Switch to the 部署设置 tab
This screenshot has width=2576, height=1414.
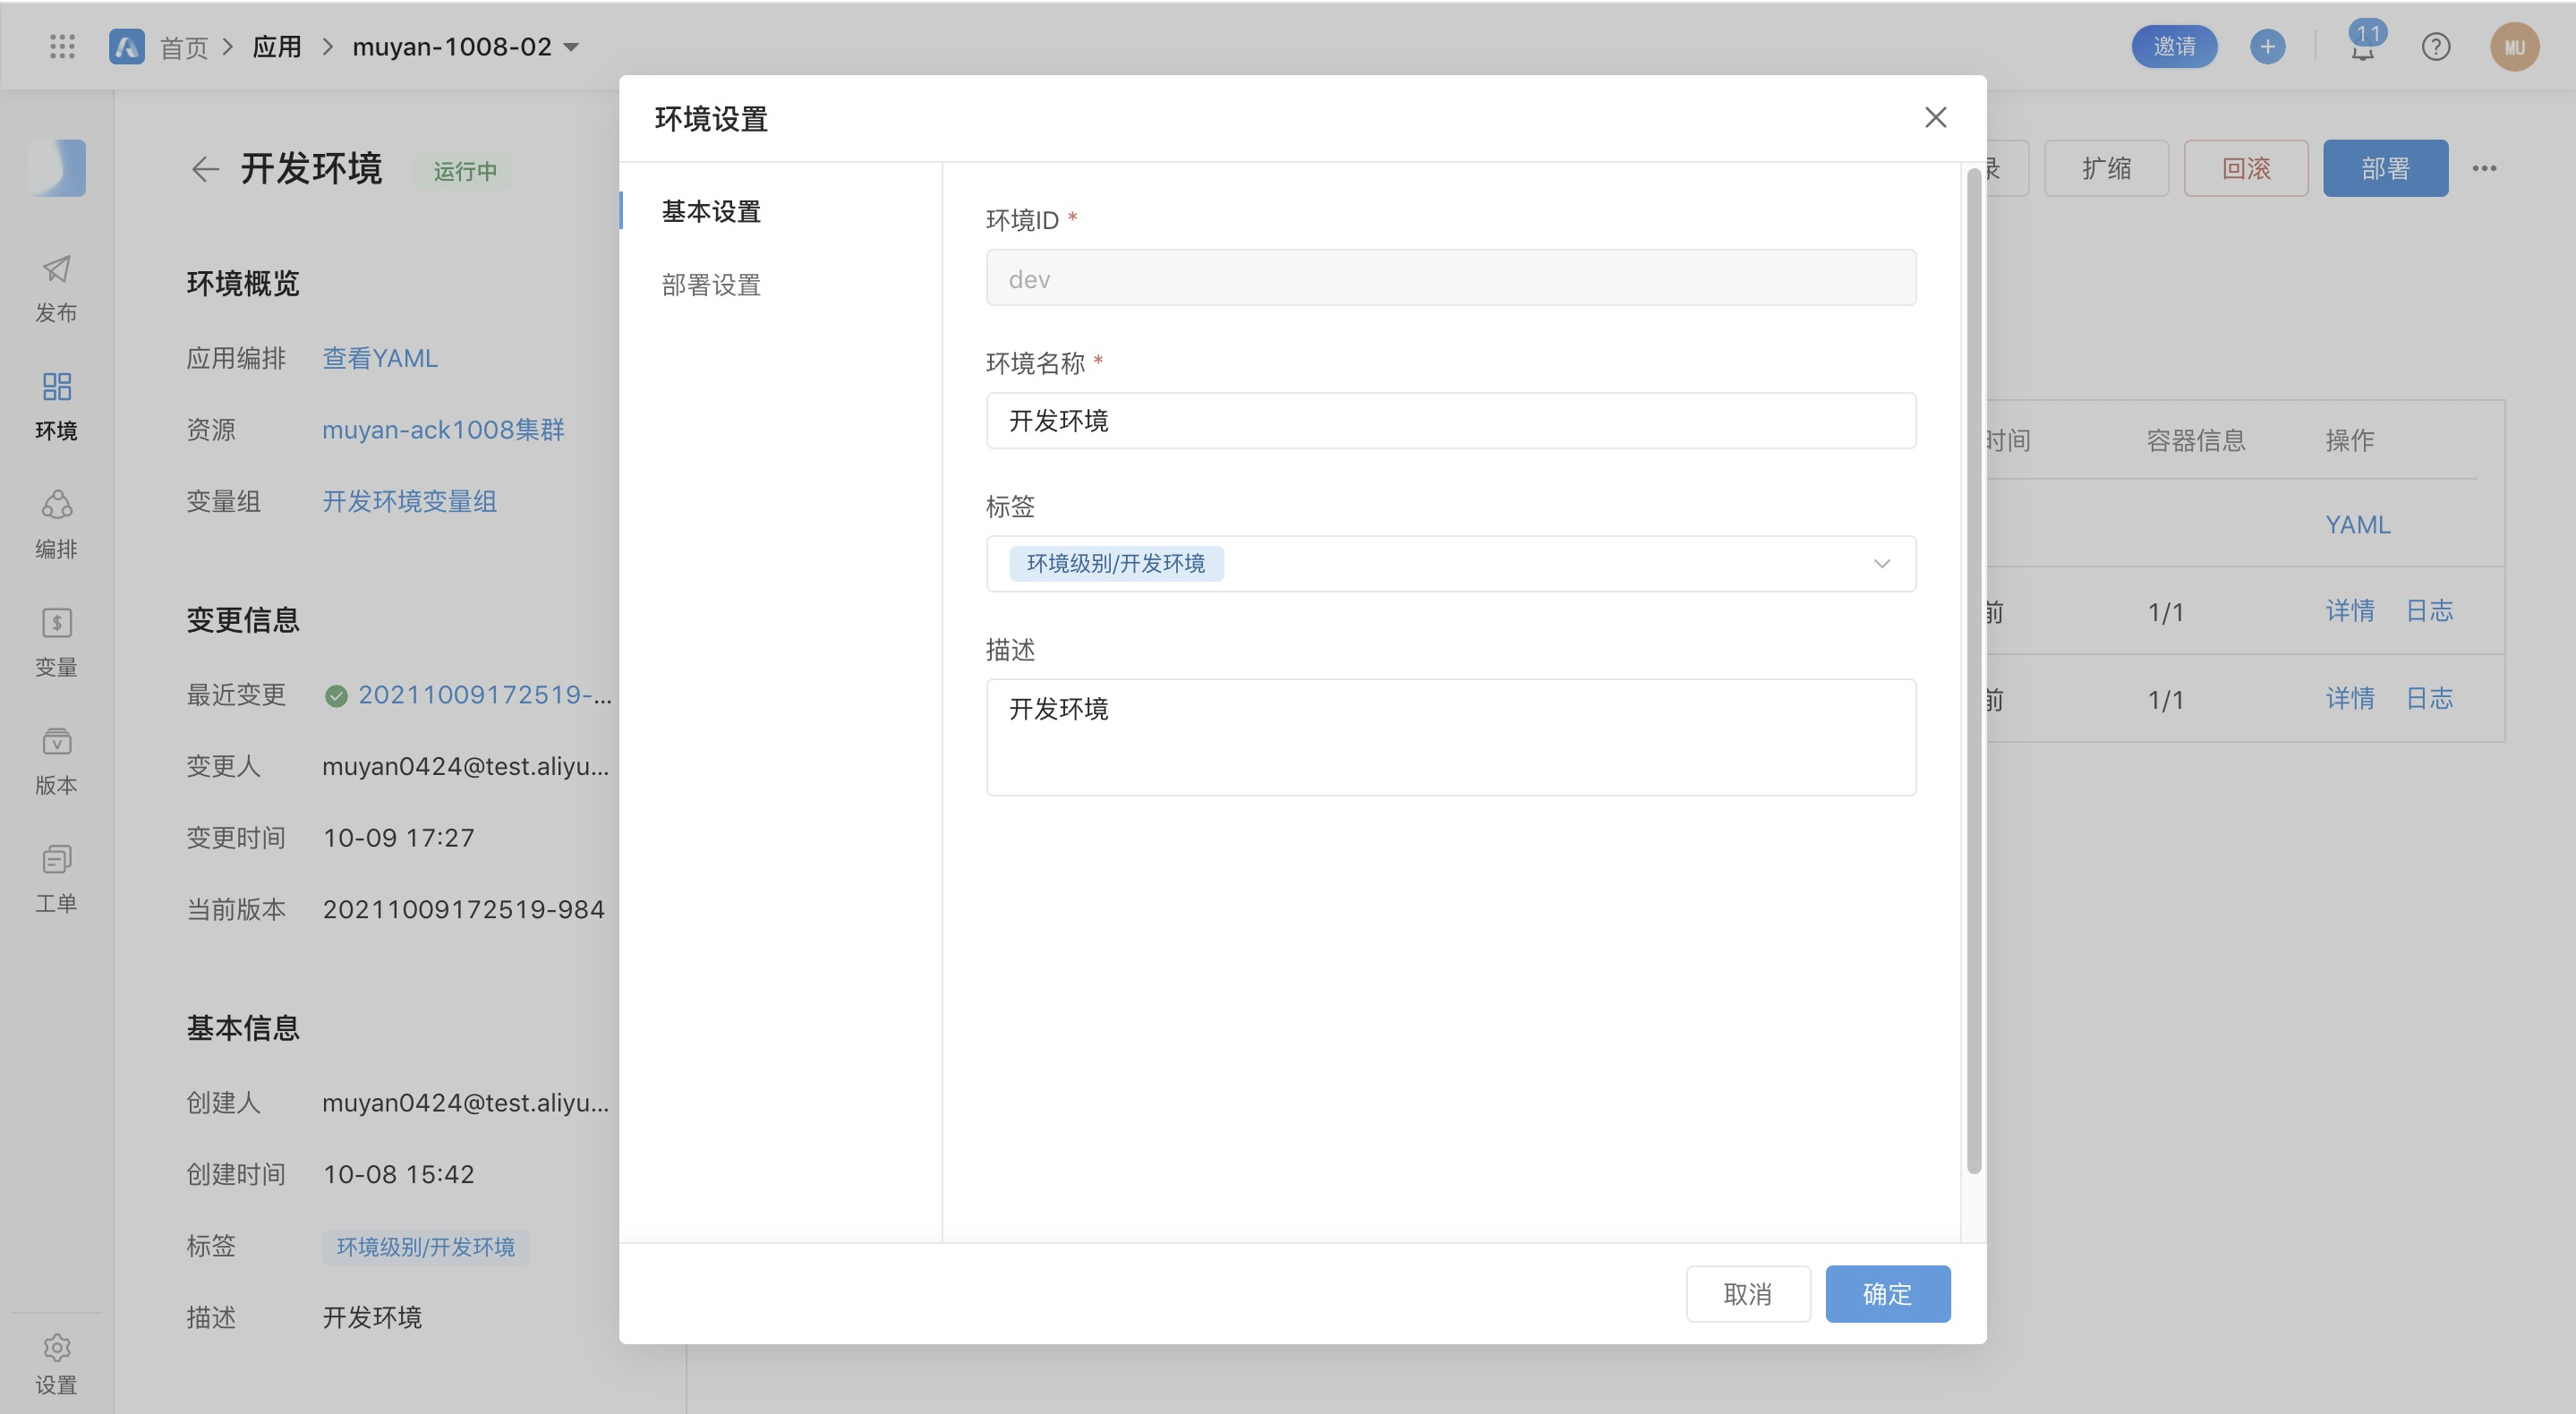coord(711,285)
